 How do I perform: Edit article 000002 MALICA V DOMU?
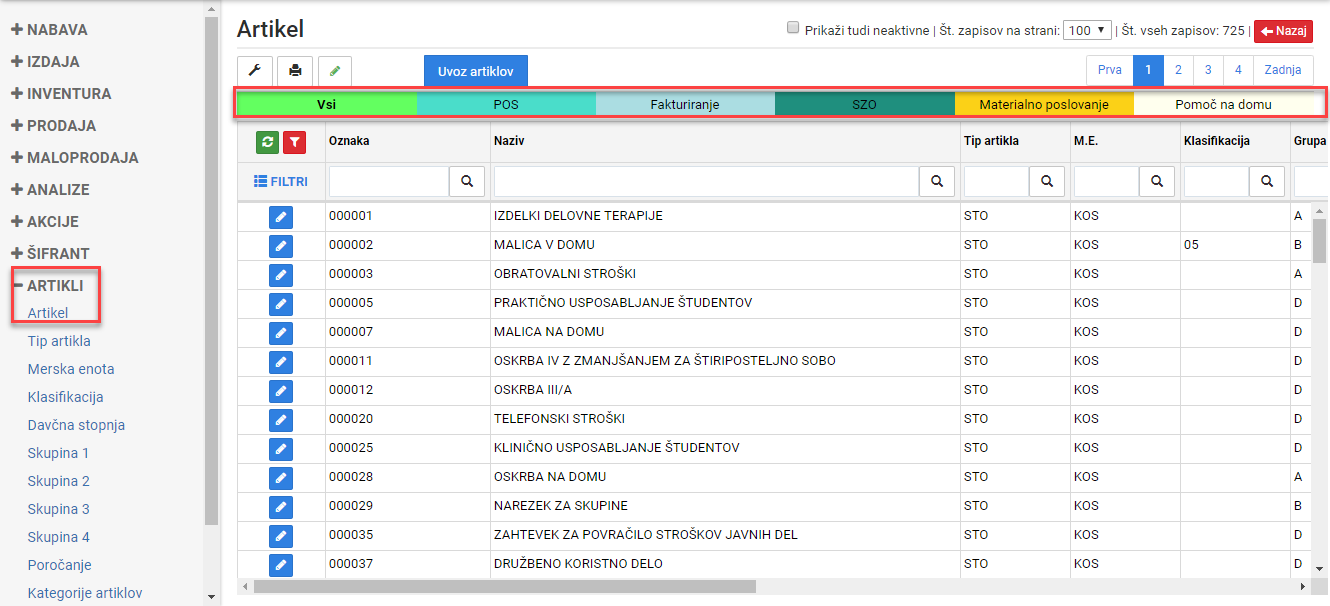[x=281, y=245]
